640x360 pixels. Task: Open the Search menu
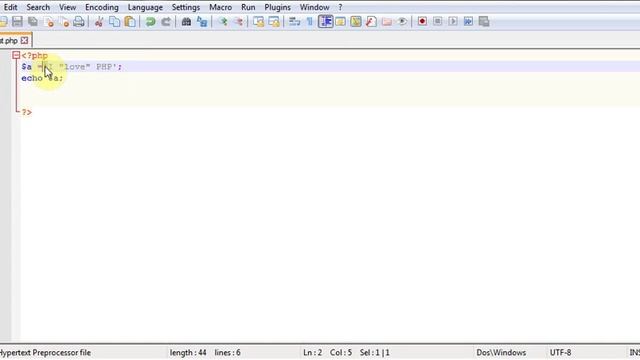(x=38, y=7)
